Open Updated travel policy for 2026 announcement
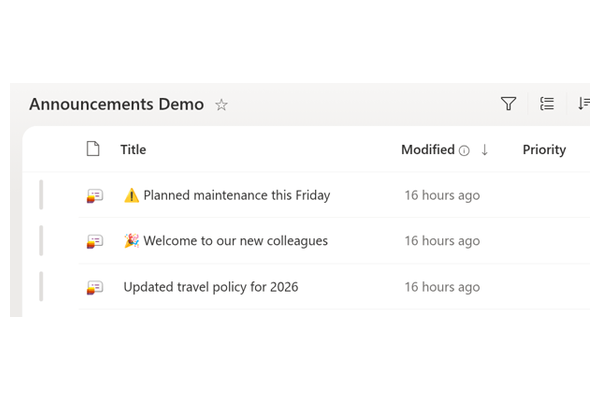Screen dimensions: 600x400 (x=211, y=287)
